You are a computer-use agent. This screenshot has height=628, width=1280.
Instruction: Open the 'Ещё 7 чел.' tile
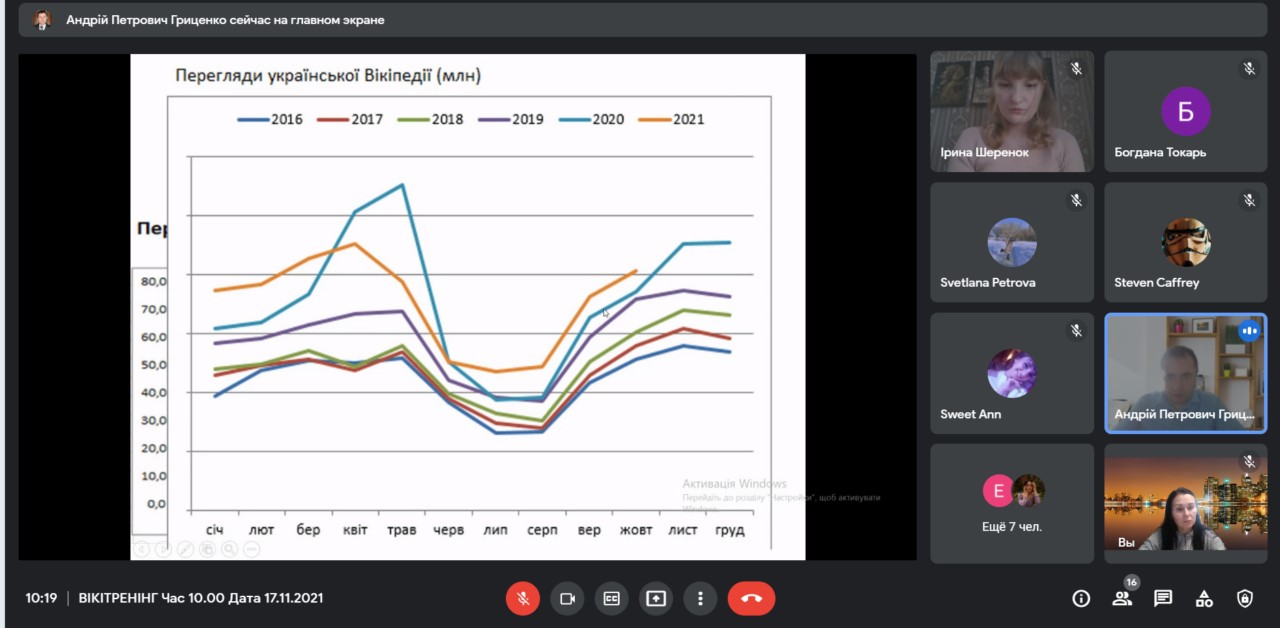(x=1012, y=504)
